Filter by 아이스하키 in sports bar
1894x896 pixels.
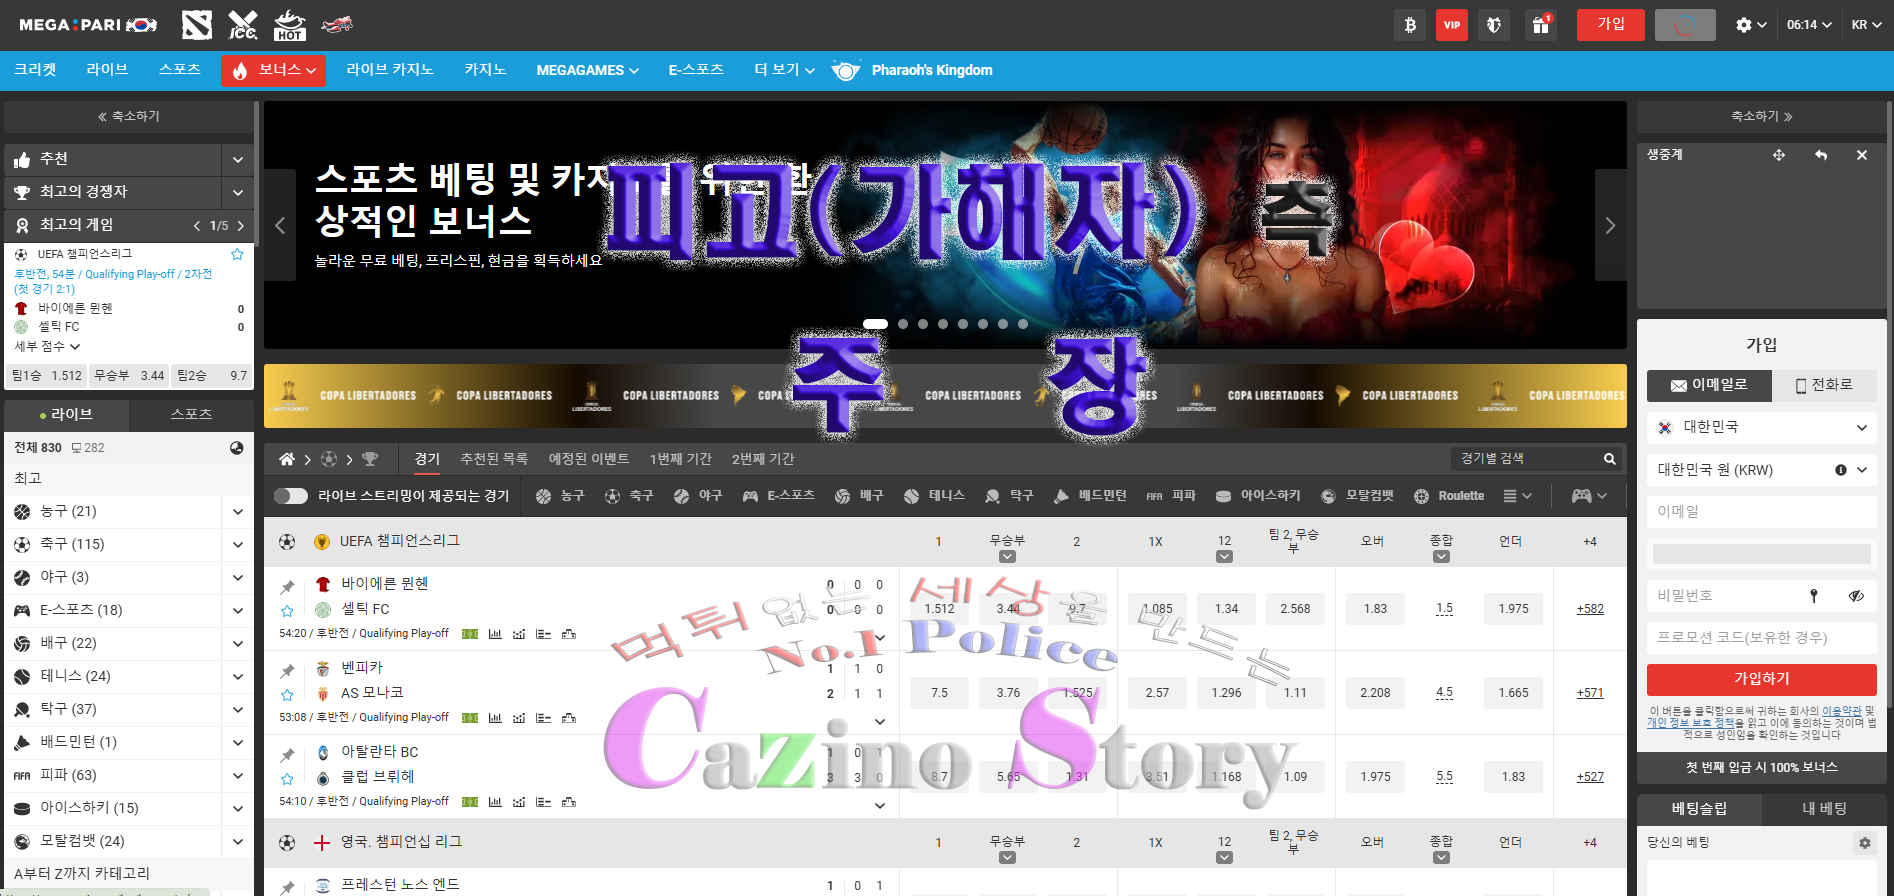click(x=1258, y=496)
